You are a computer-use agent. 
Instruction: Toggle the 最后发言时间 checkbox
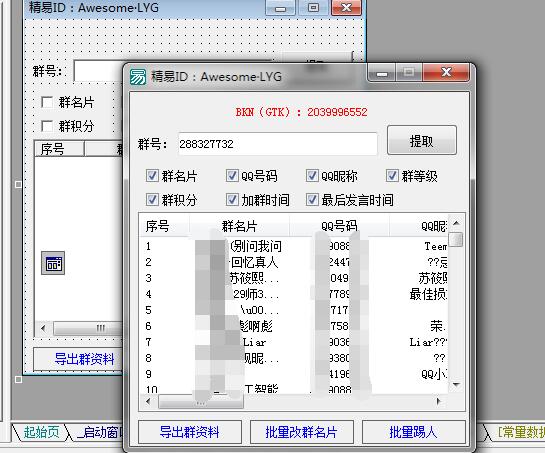(312, 200)
